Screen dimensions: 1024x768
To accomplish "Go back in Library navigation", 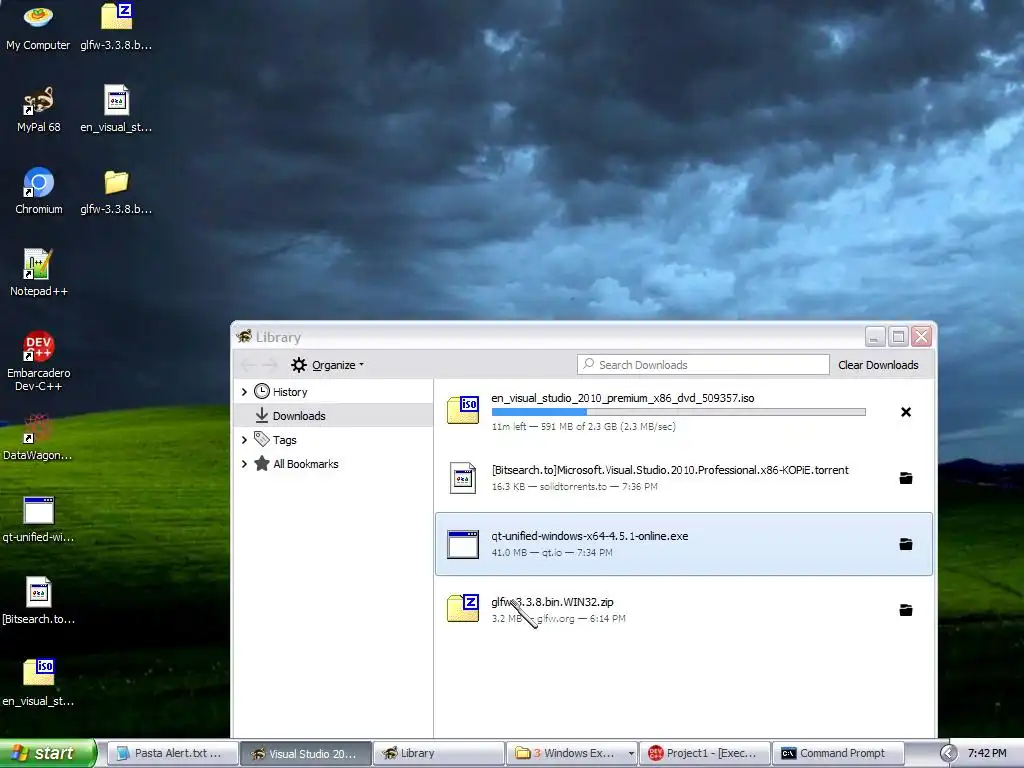I will pyautogui.click(x=248, y=364).
